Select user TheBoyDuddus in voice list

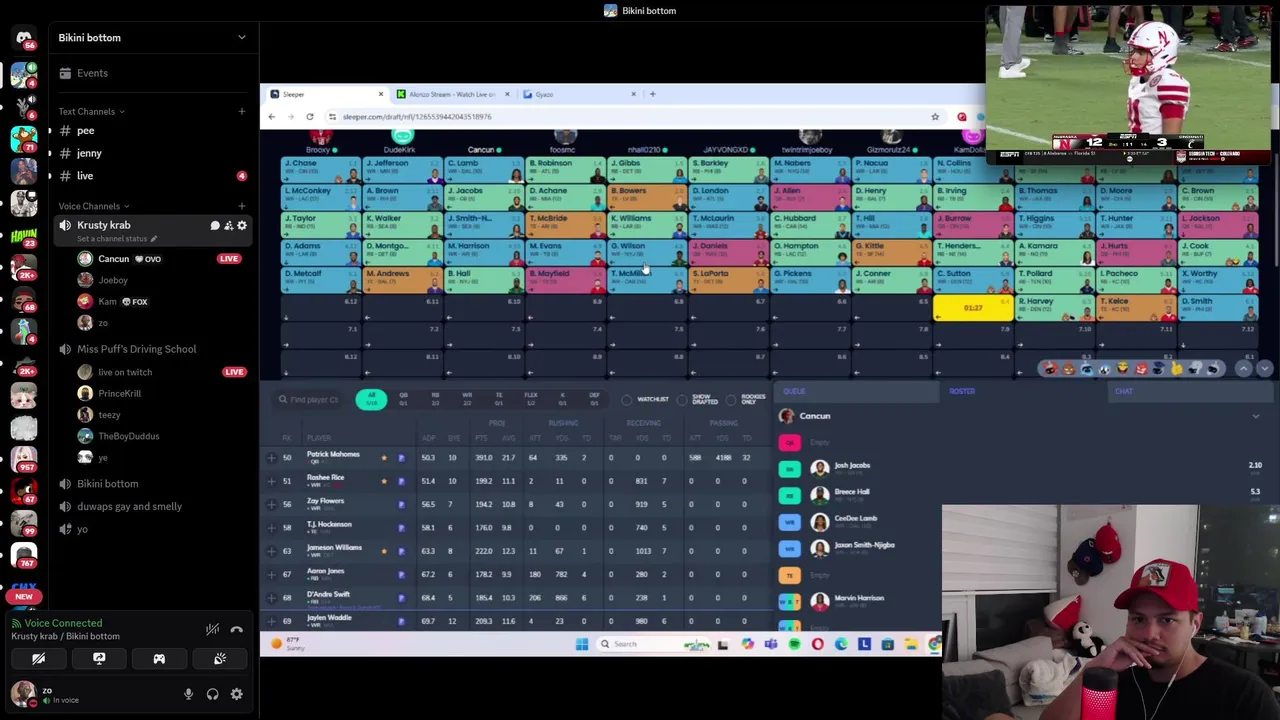tap(128, 436)
